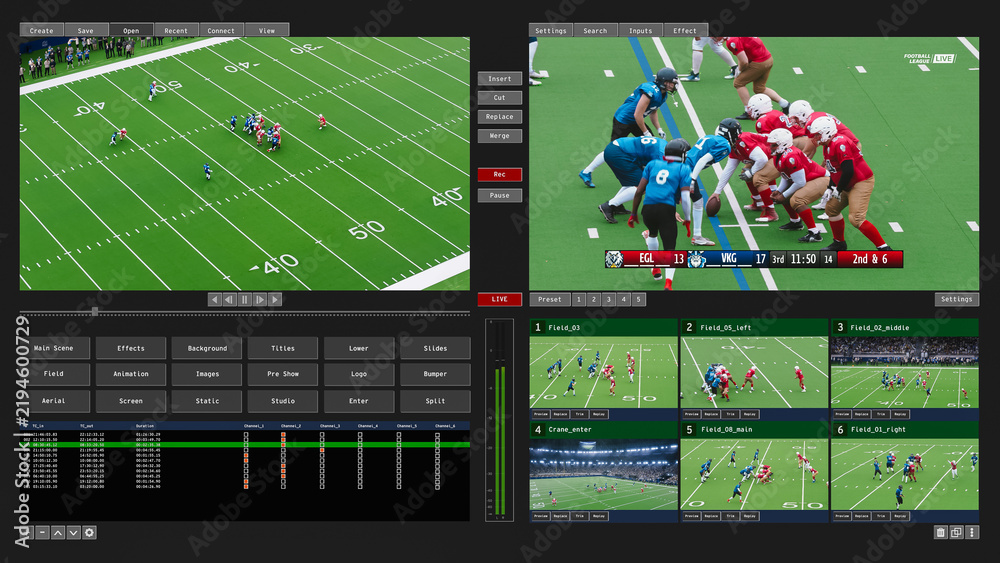Click the Preset button
This screenshot has height=563, width=1000.
pyautogui.click(x=550, y=299)
